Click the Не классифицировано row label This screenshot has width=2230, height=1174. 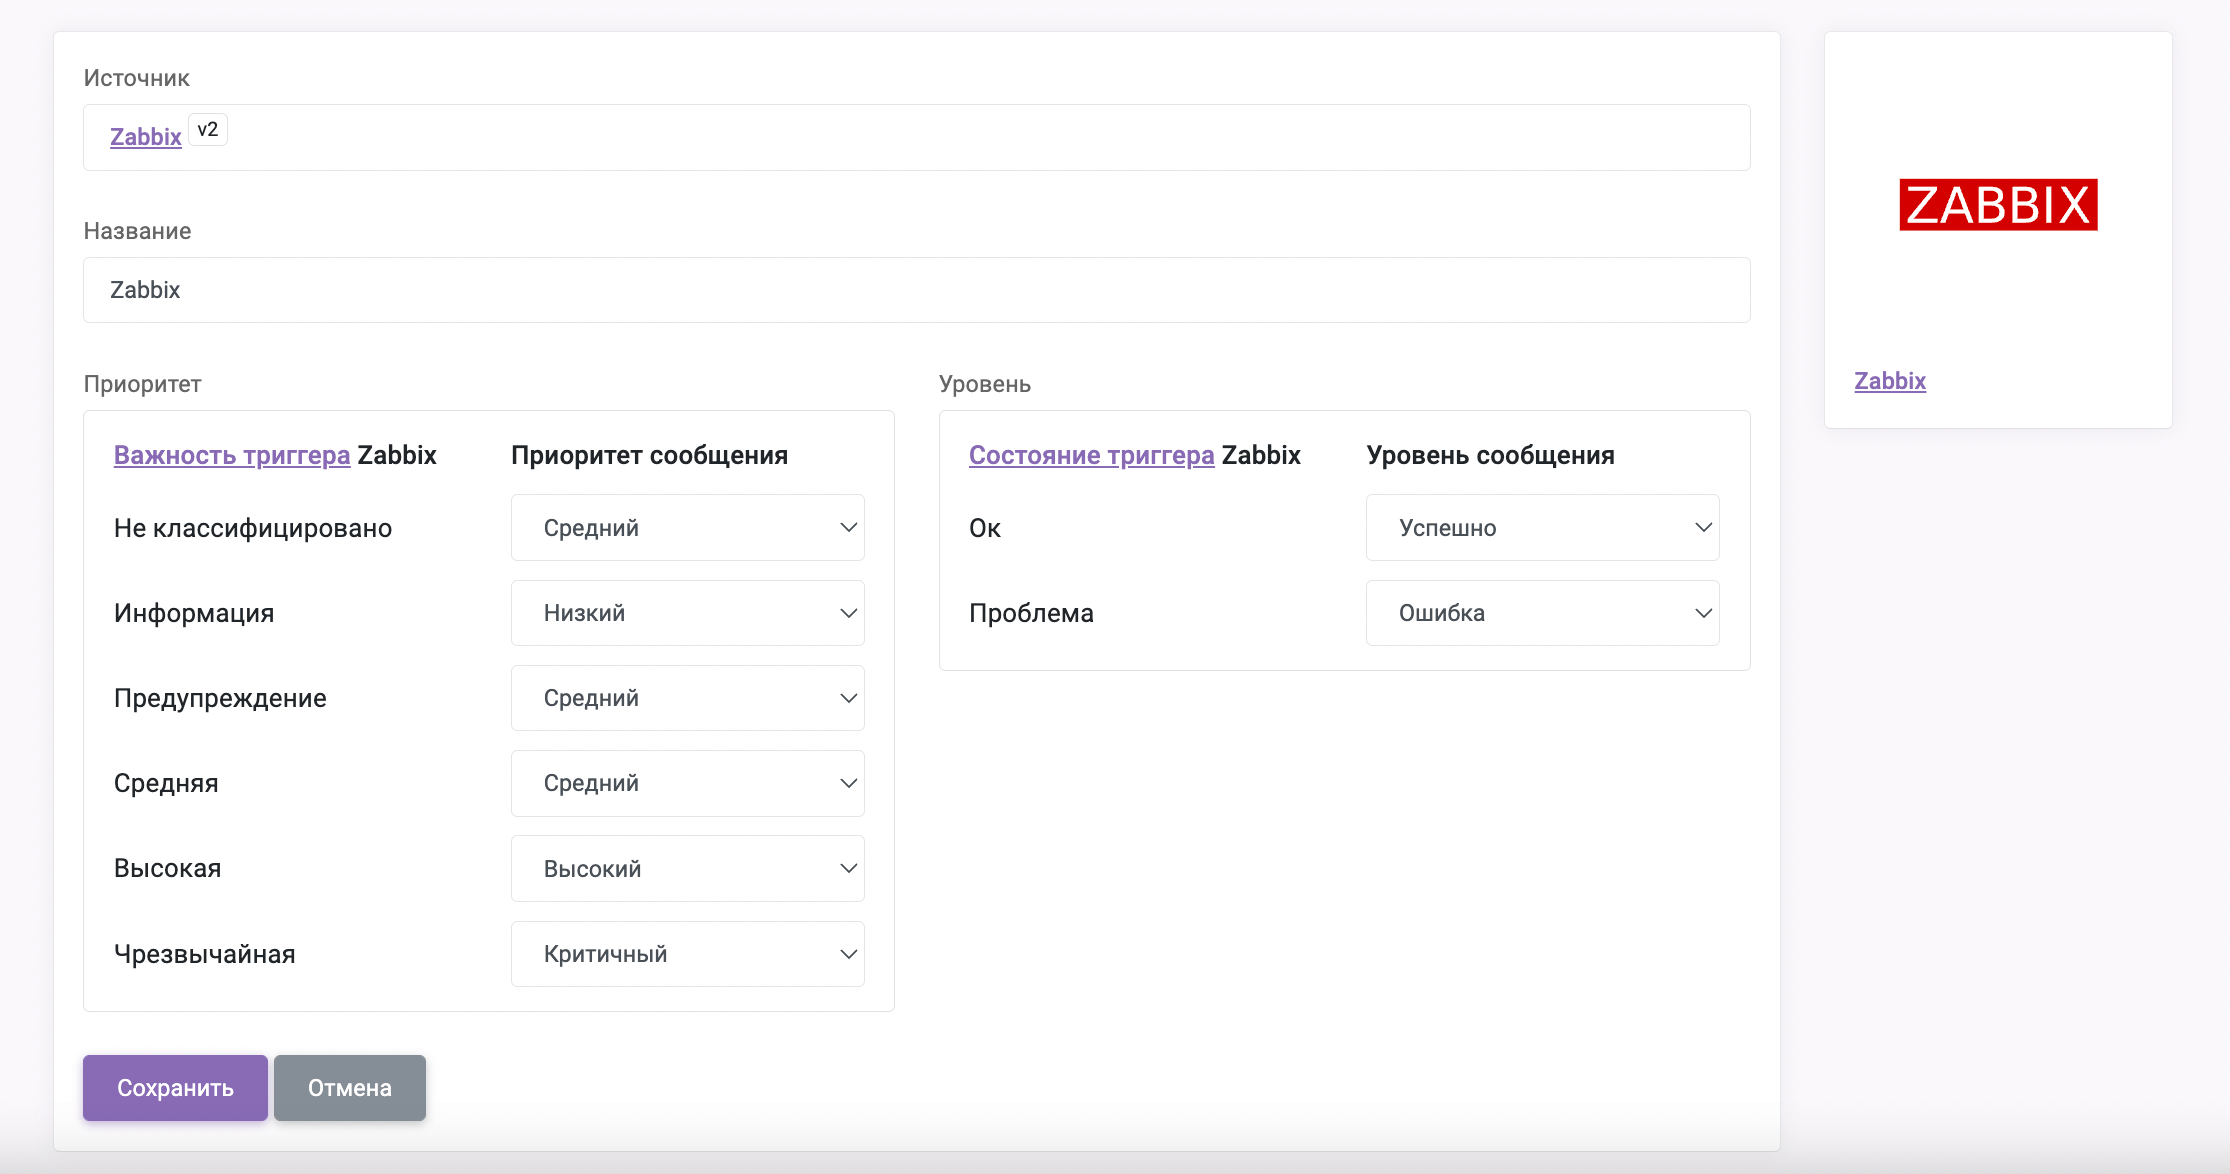tap(253, 528)
